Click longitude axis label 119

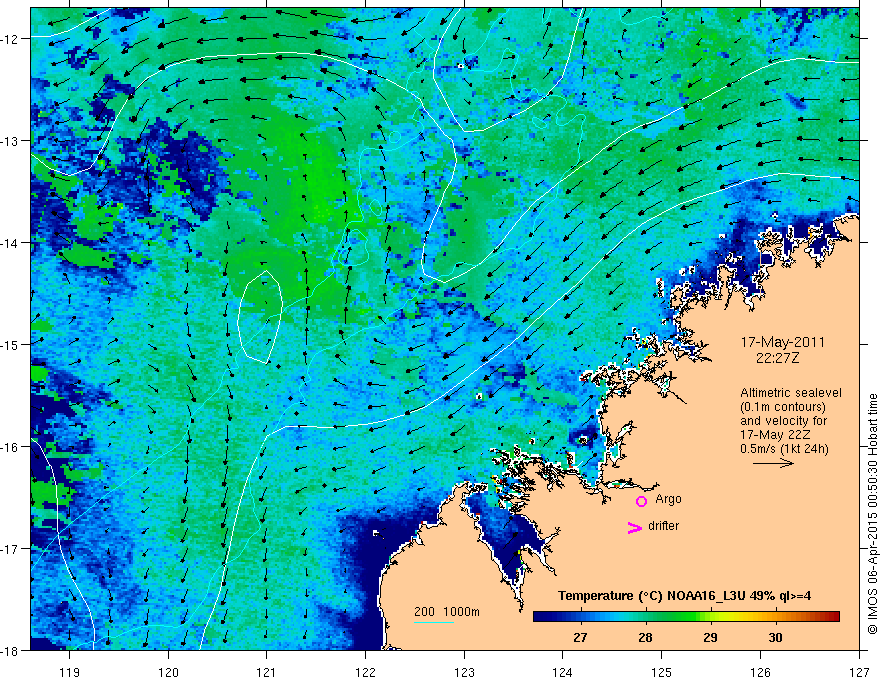(70, 672)
